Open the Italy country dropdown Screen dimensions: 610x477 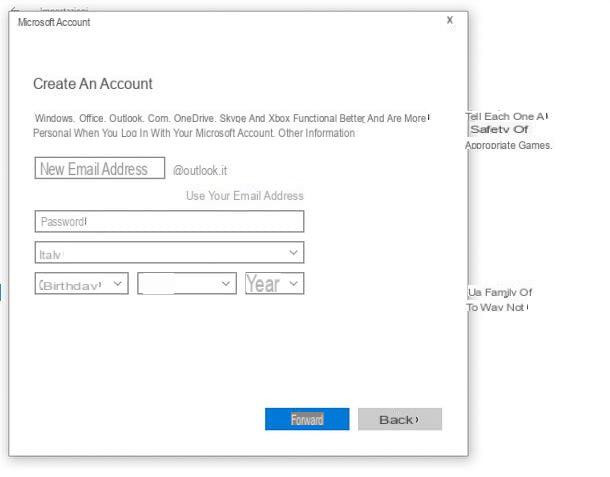click(x=169, y=253)
